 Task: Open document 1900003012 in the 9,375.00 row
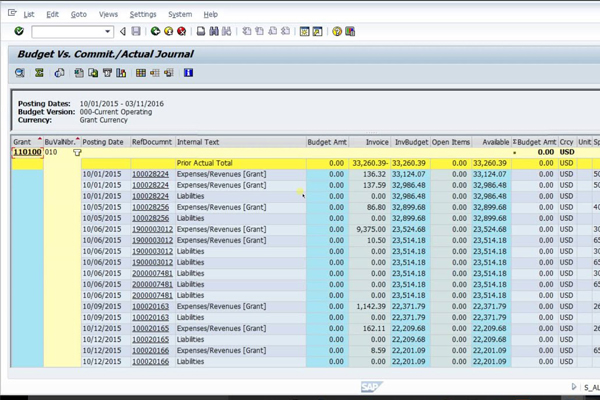coord(152,229)
